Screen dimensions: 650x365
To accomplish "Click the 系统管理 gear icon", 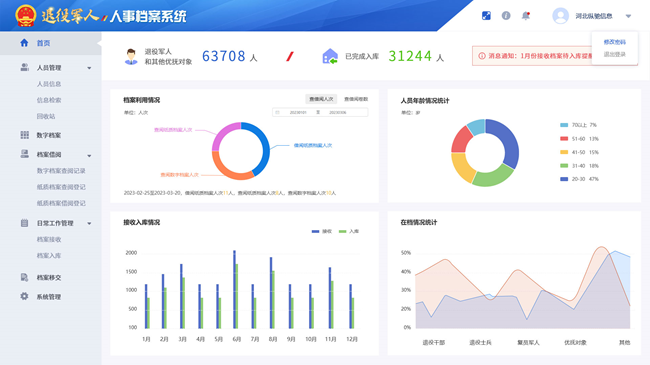I will (x=24, y=296).
